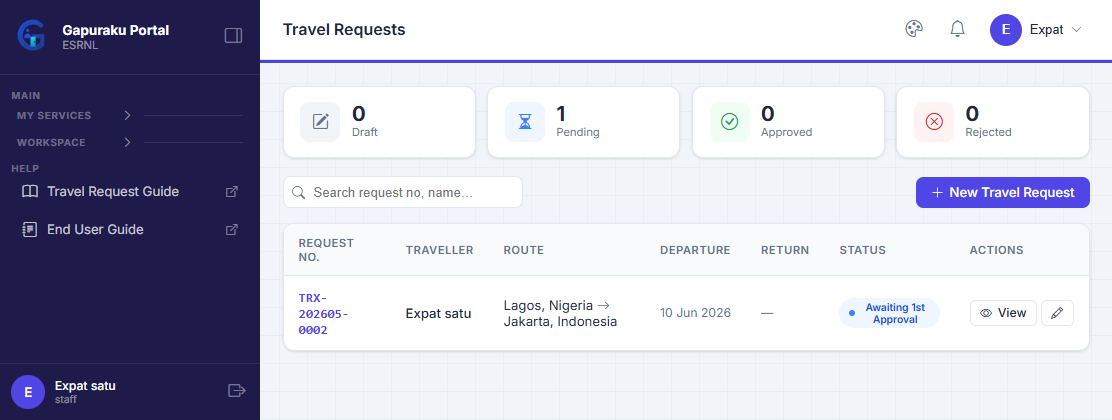Viewport: 1112px width, 420px height.
Task: Click Expat satu name in sidebar footer
Action: coord(85,386)
